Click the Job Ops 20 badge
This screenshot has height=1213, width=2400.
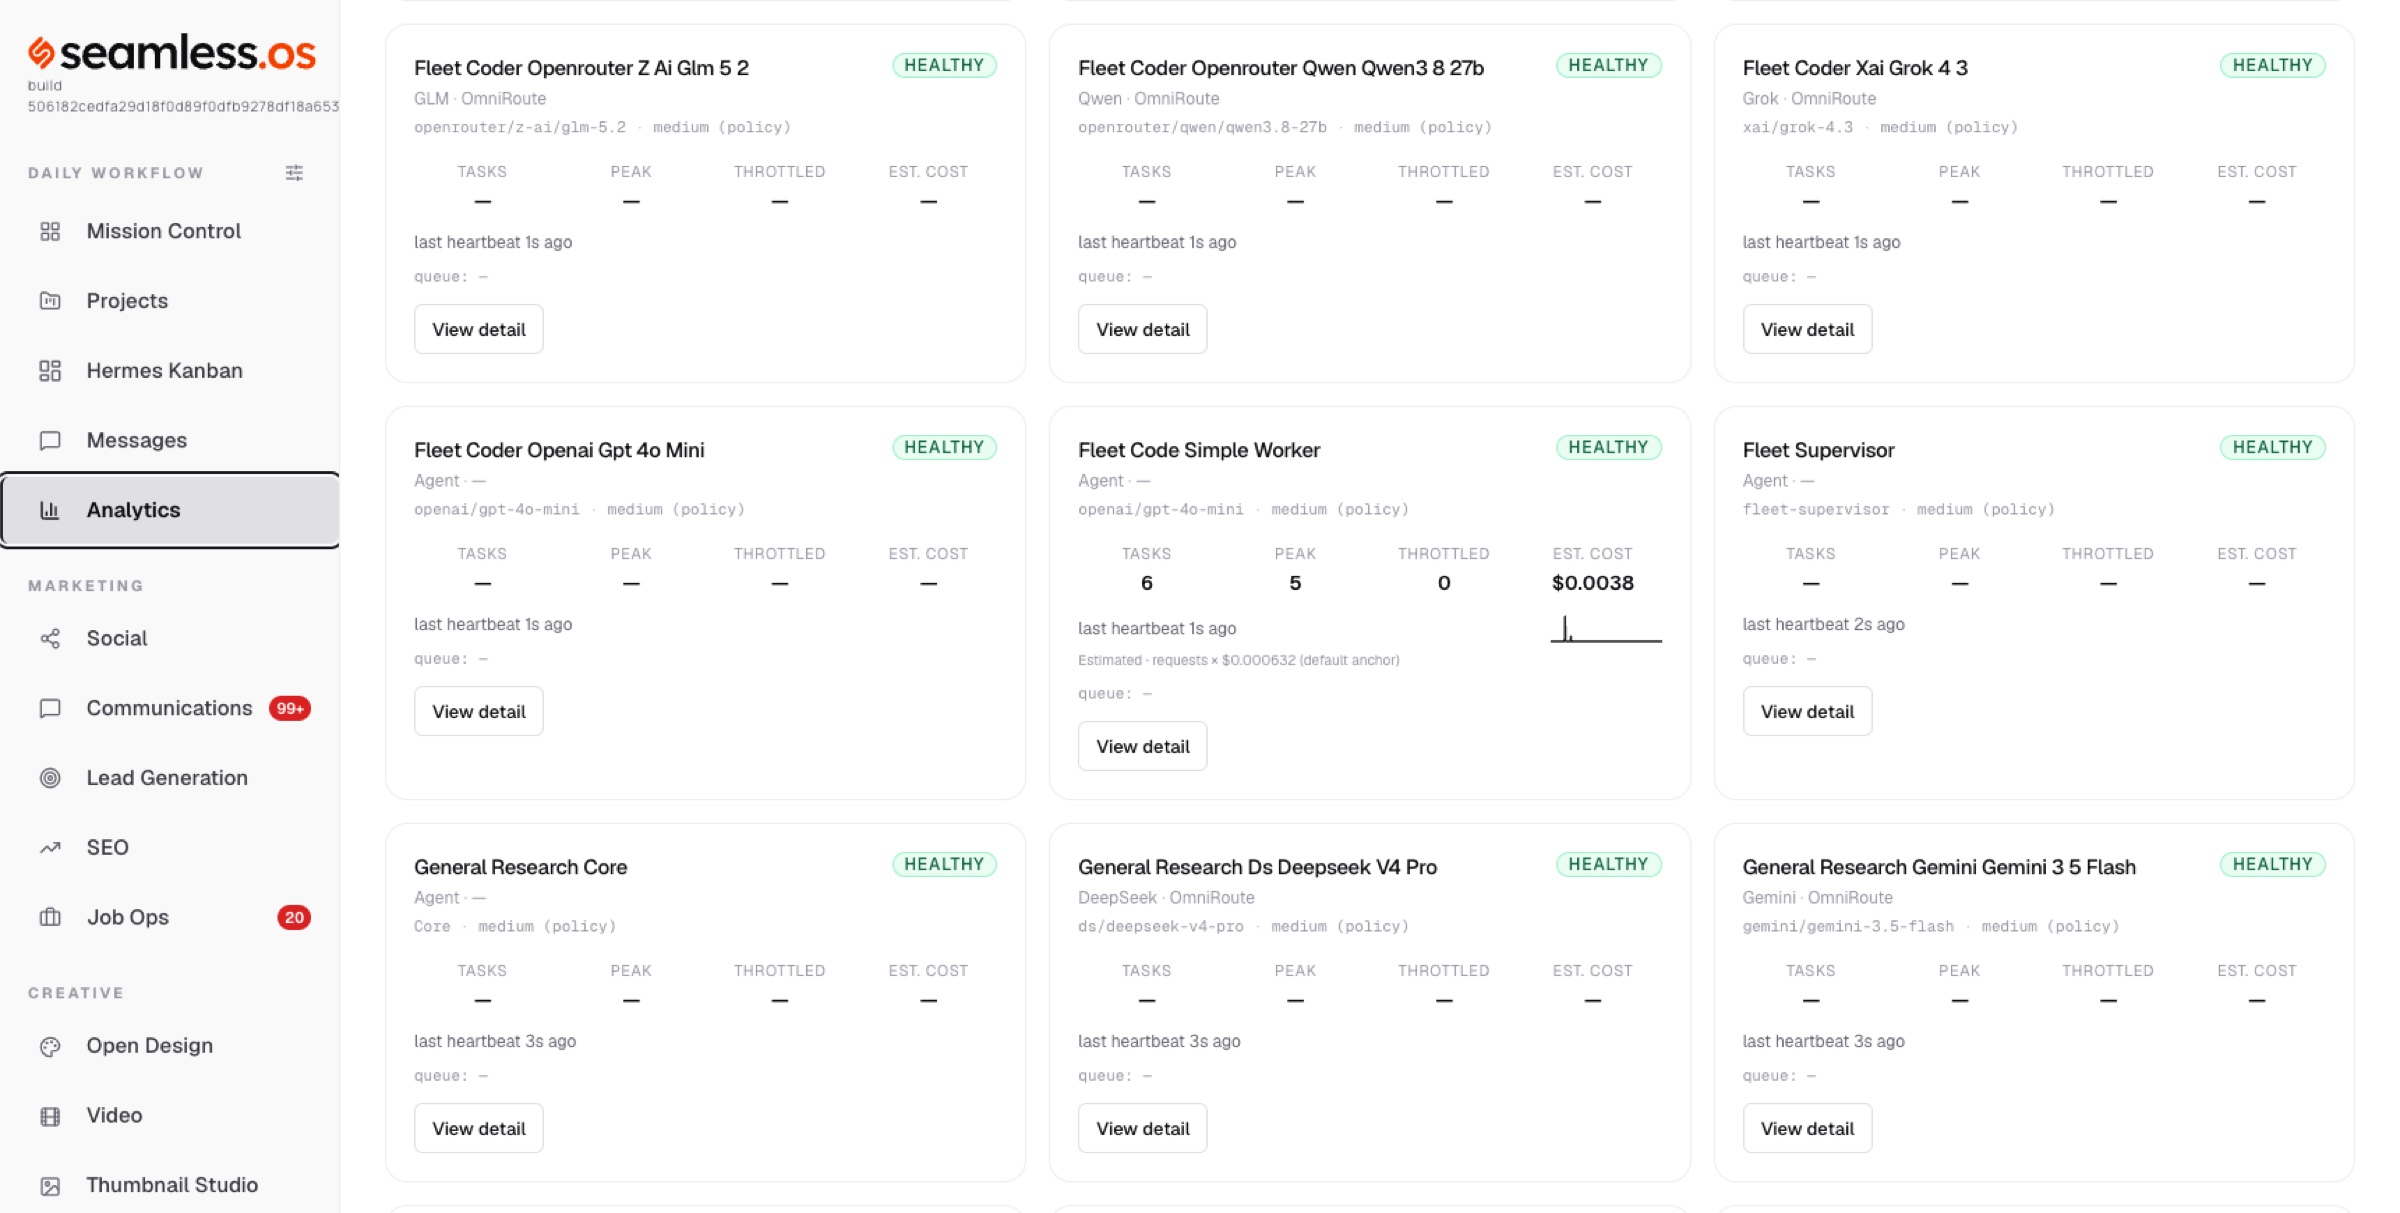click(294, 917)
